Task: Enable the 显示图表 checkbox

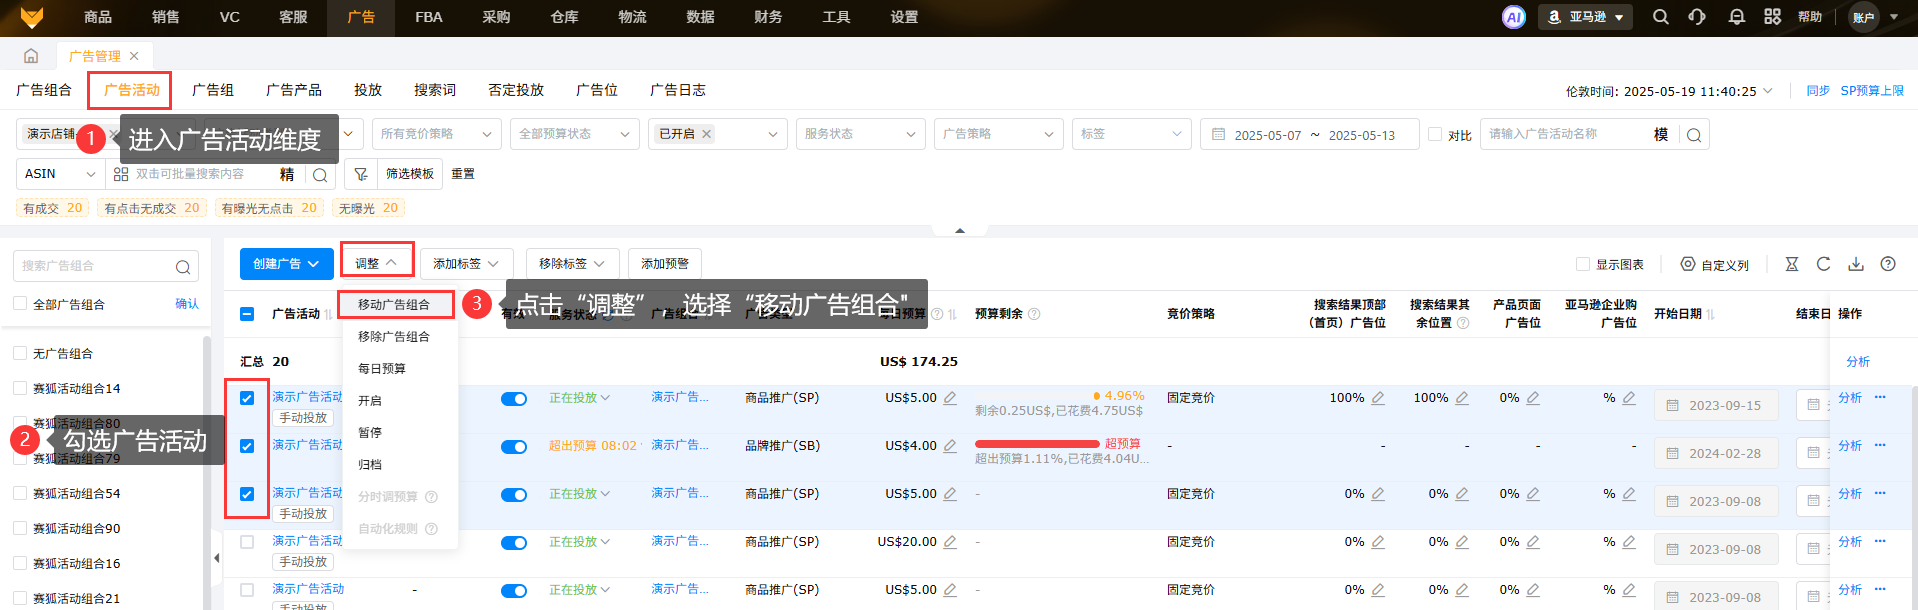Action: (x=1583, y=264)
